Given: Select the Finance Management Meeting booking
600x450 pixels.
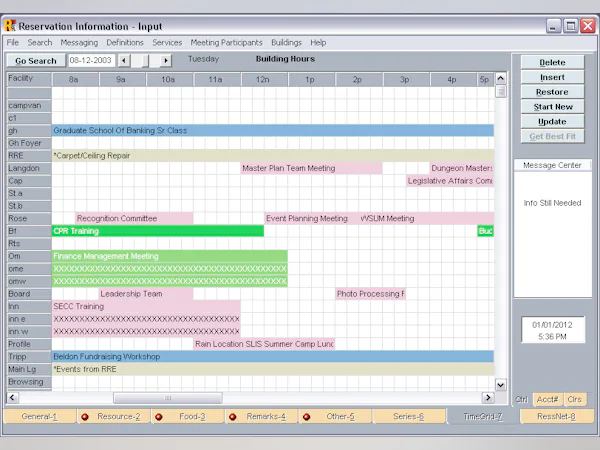Looking at the screenshot, I should coord(170,256).
